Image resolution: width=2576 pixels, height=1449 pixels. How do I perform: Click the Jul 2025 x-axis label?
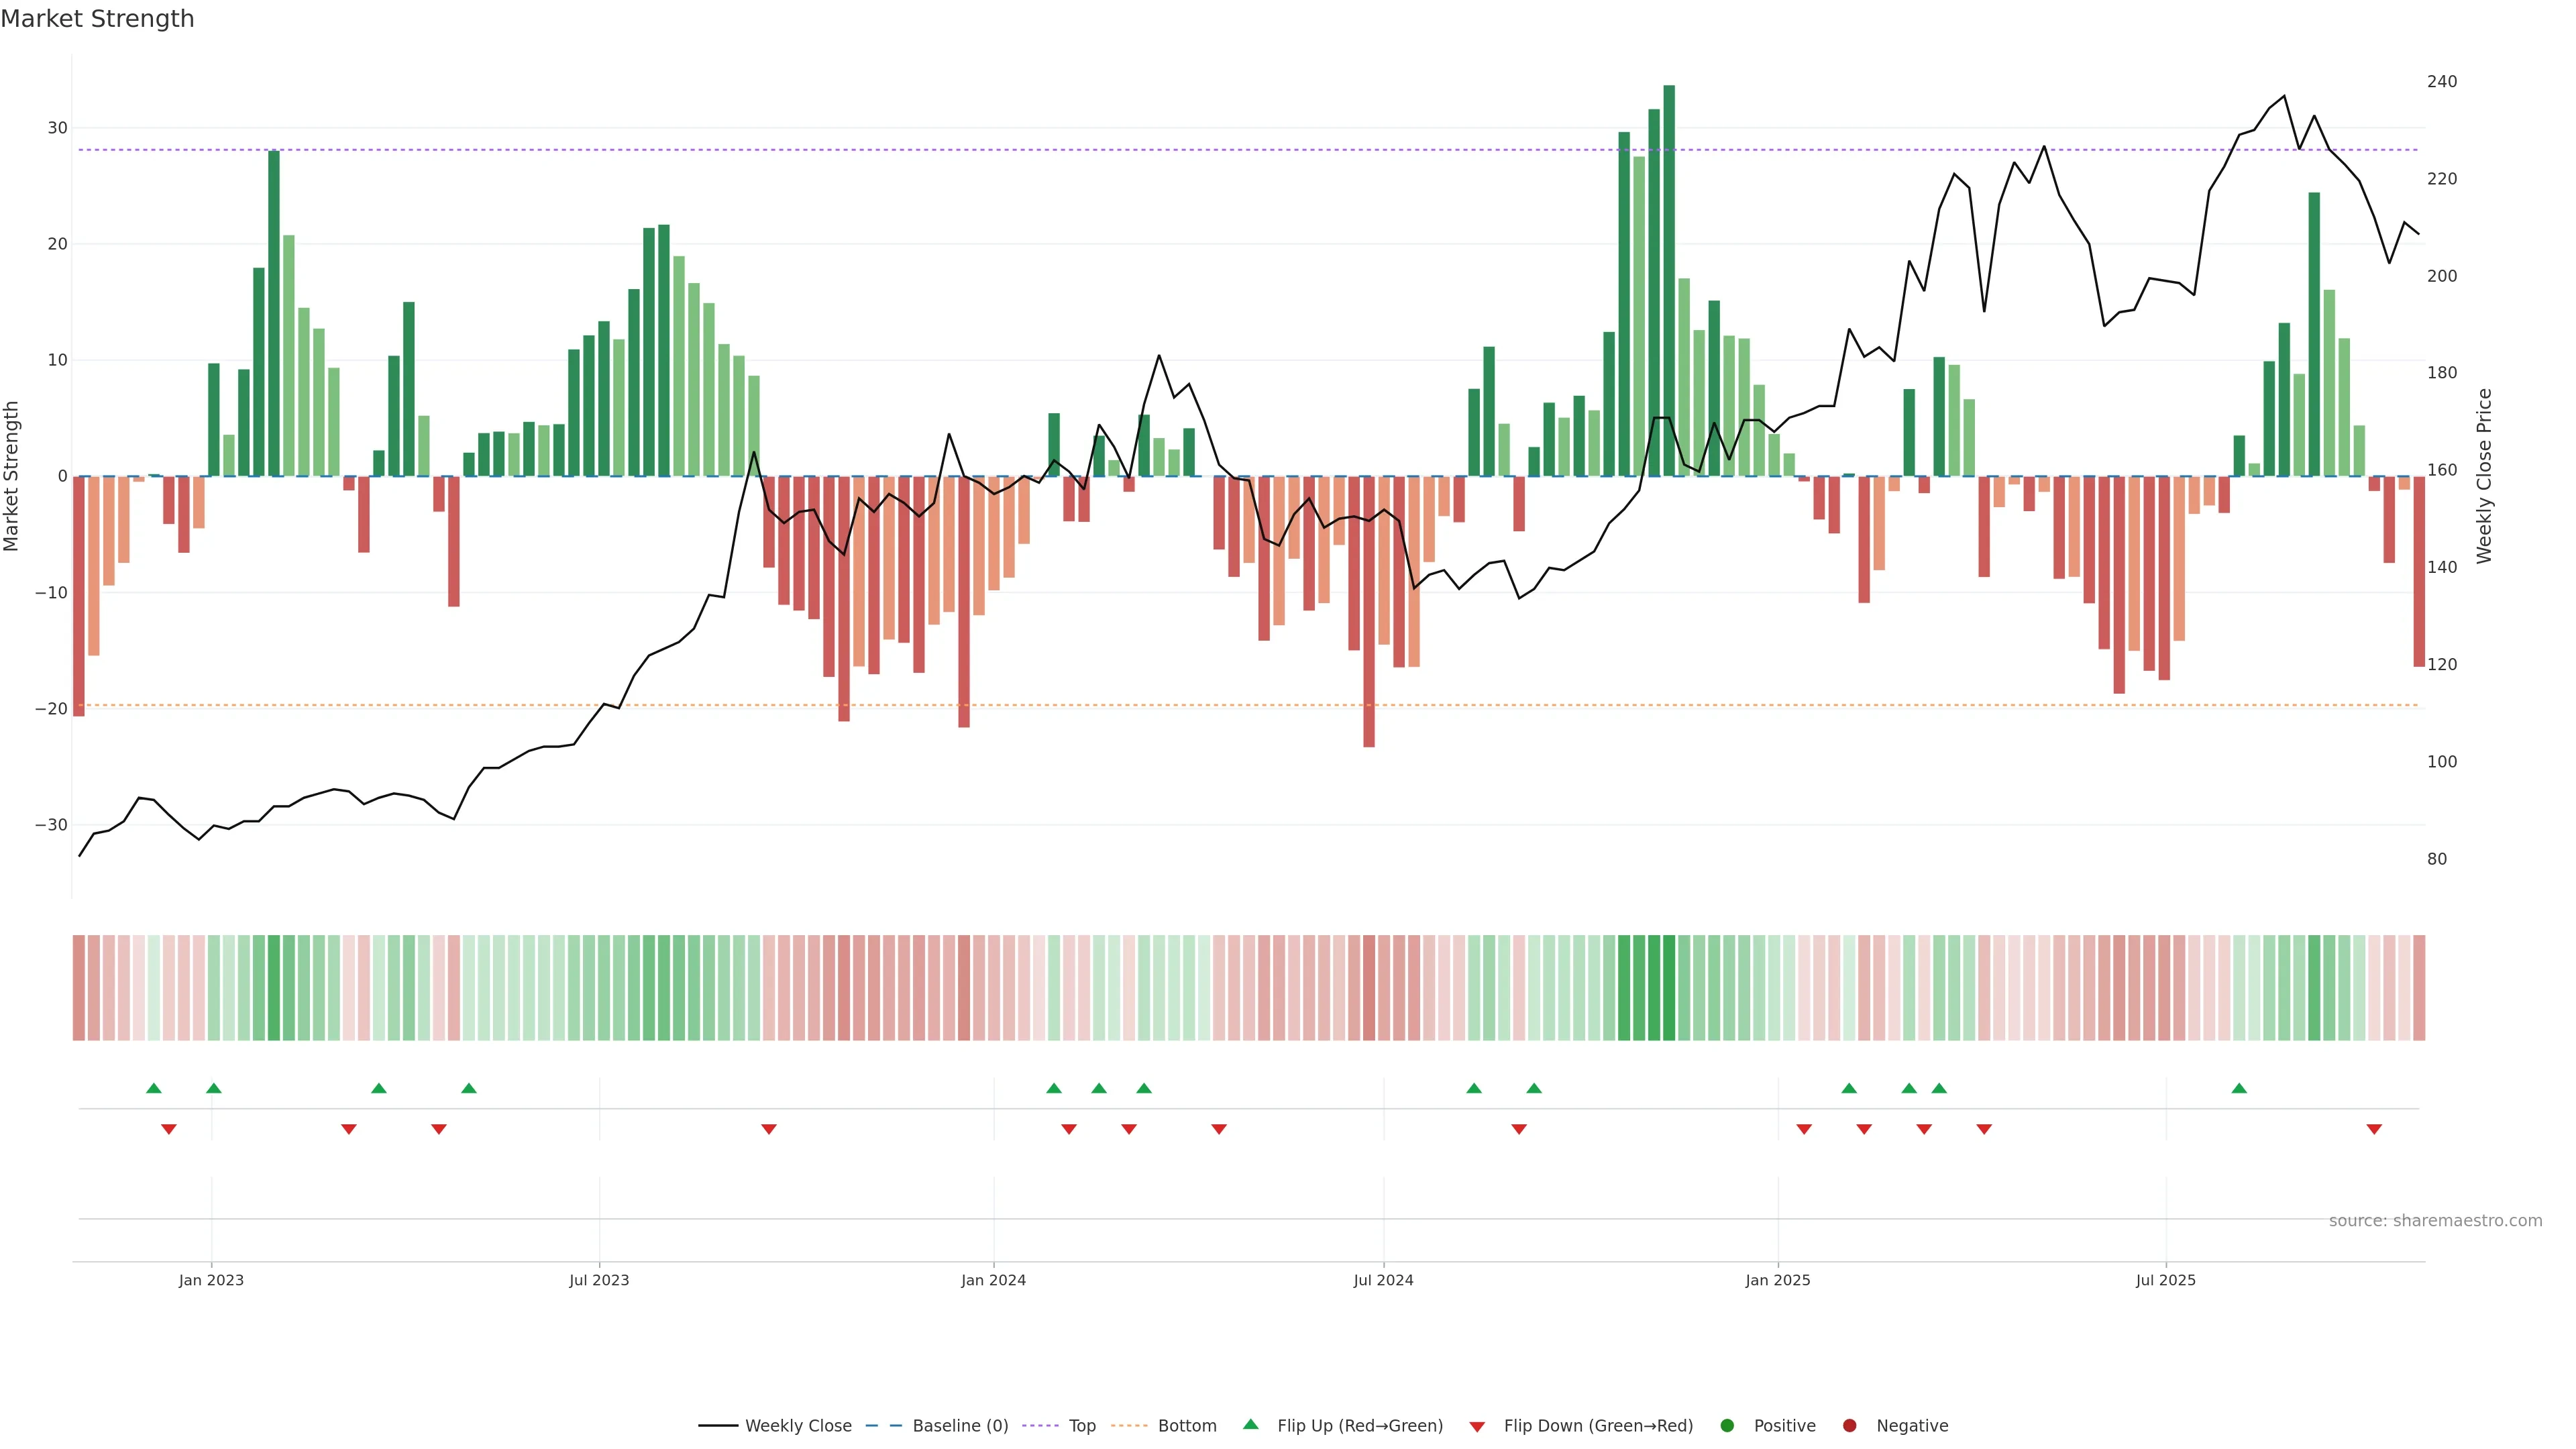pos(2165,1280)
